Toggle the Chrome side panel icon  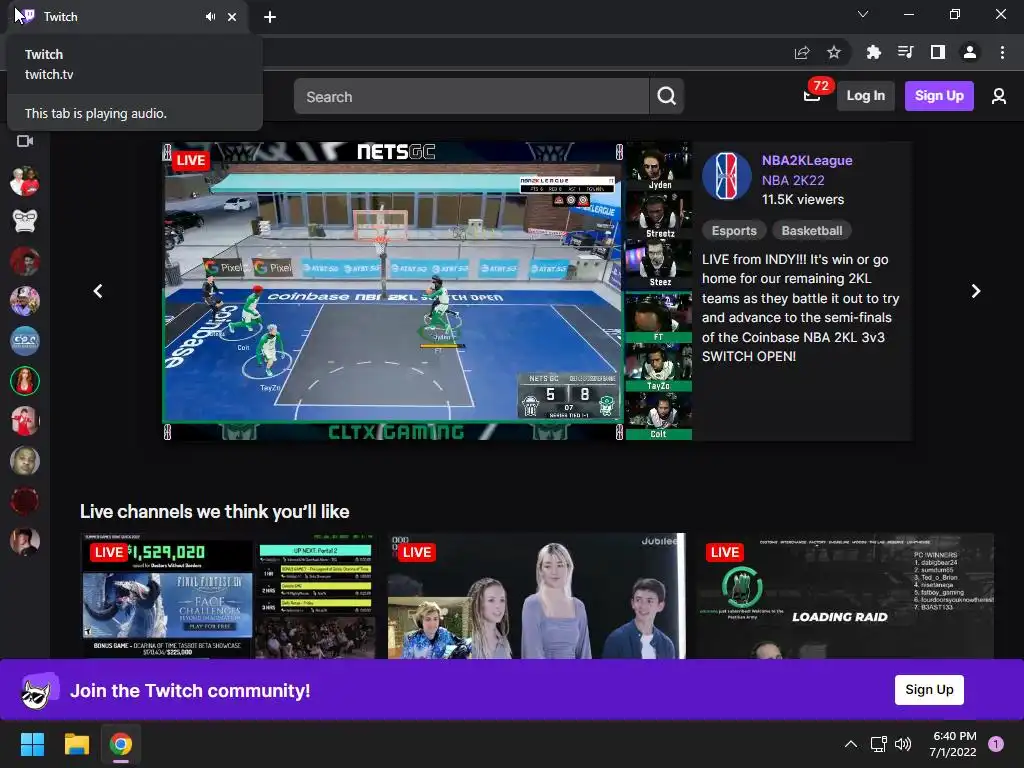pos(938,52)
